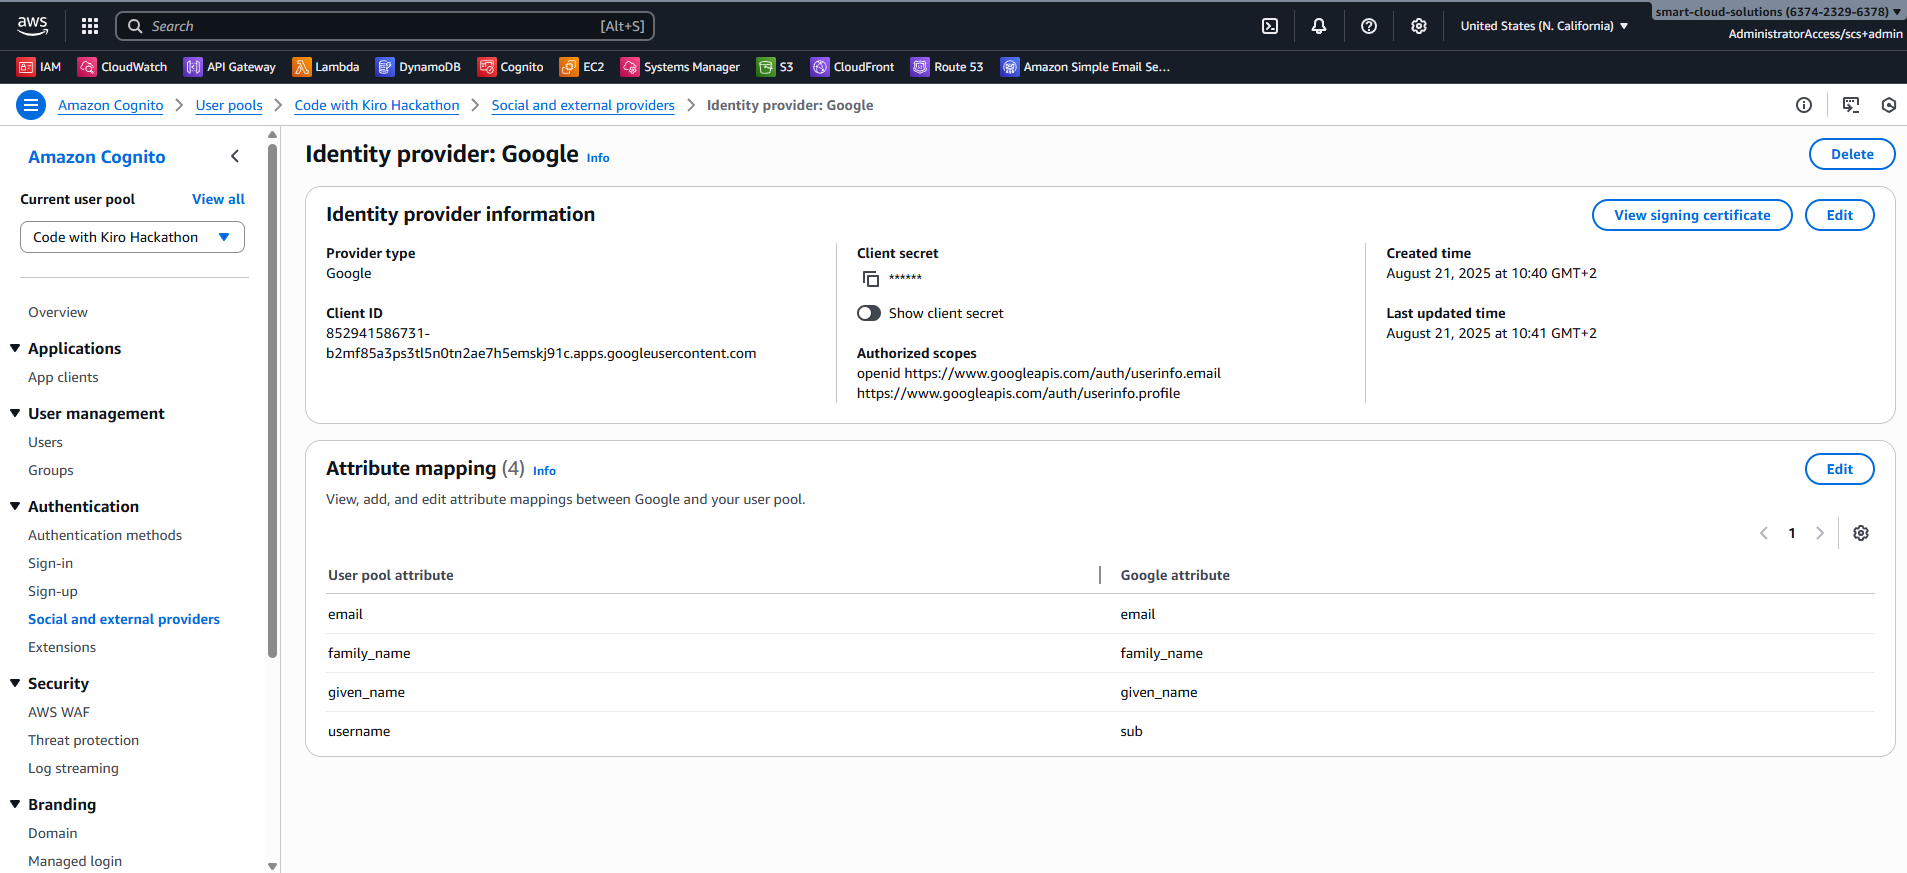Open the notifications bell
The image size is (1907, 873).
[x=1319, y=26]
